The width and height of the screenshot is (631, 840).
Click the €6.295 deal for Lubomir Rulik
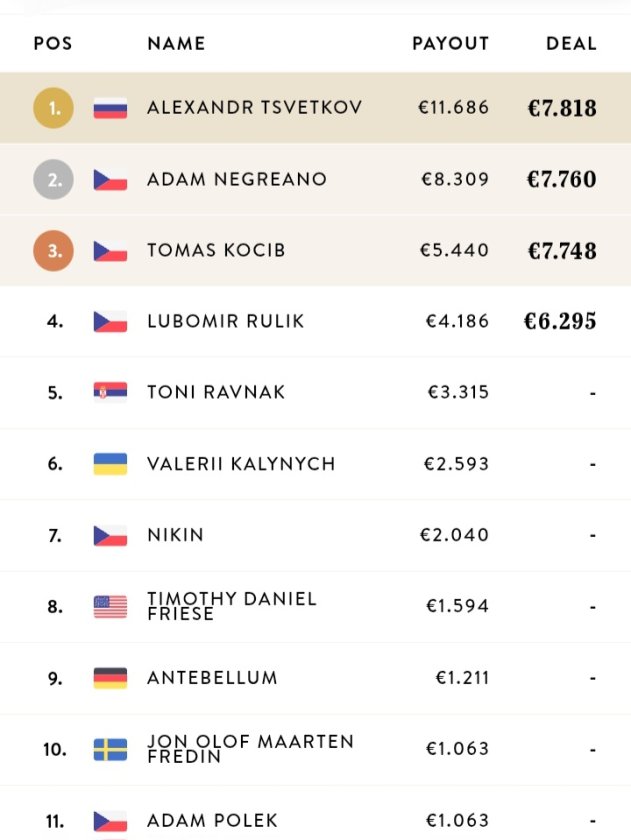coord(559,322)
